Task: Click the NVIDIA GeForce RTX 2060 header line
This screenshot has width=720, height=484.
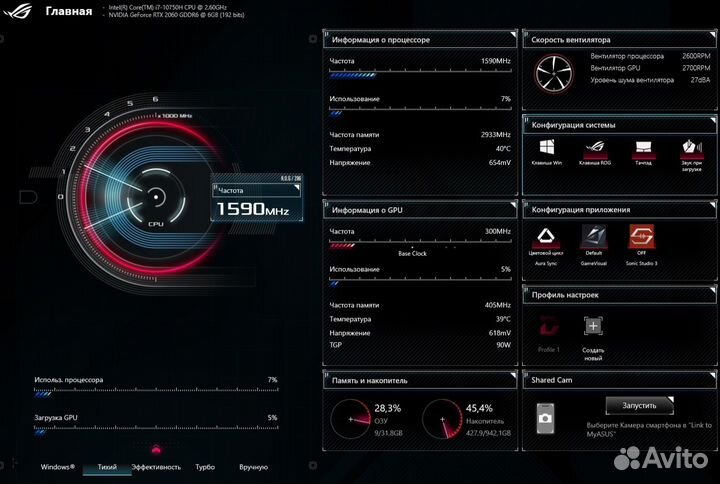Action: click(x=177, y=15)
